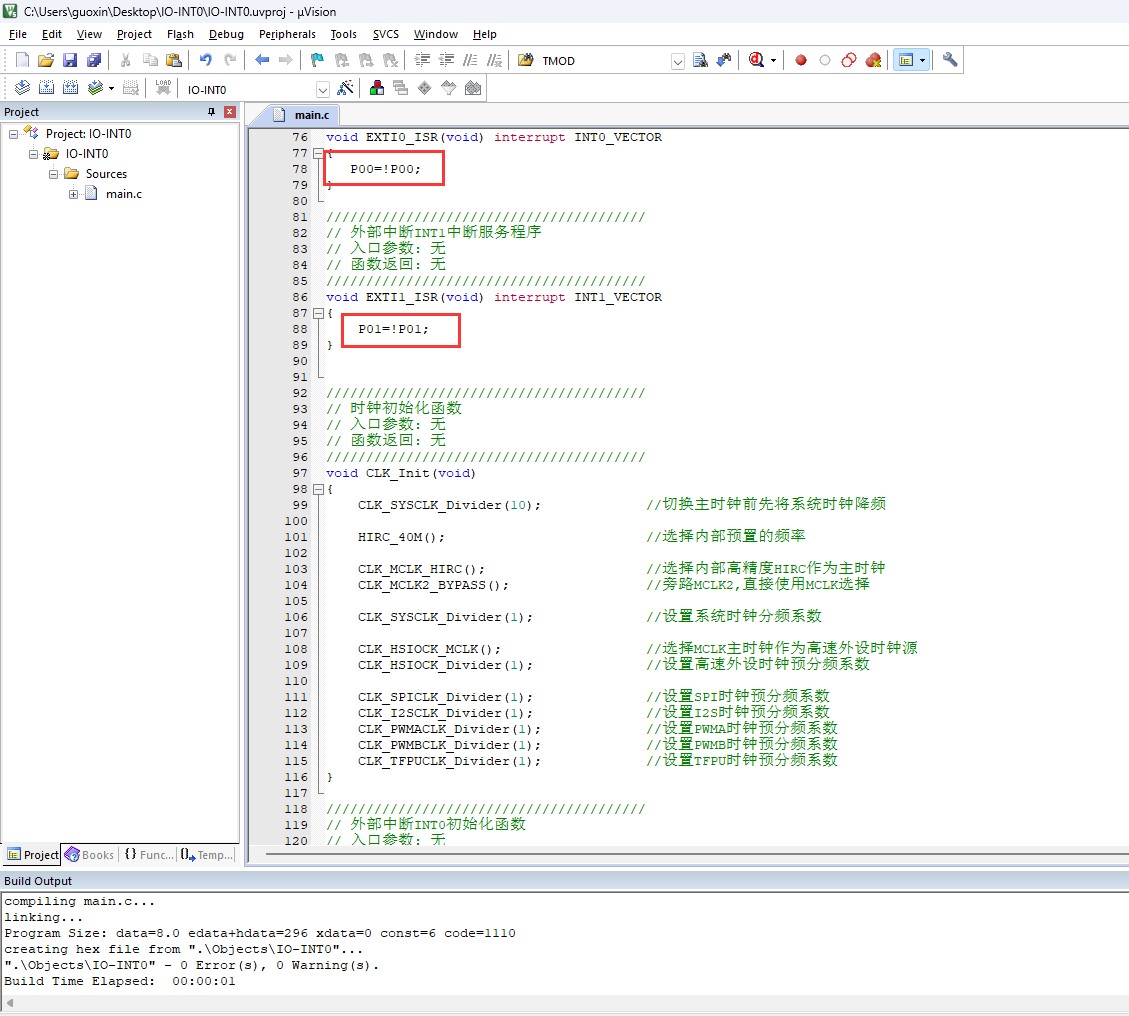Navigate backwards with blue left arrow
This screenshot has height=1016, width=1129.
coord(262,60)
